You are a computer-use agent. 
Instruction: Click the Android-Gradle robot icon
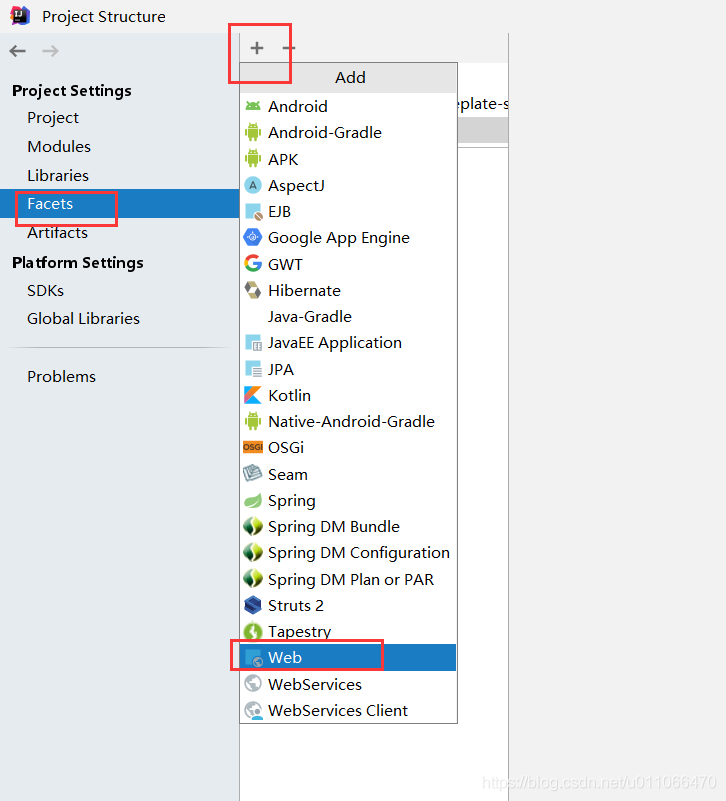pyautogui.click(x=253, y=132)
